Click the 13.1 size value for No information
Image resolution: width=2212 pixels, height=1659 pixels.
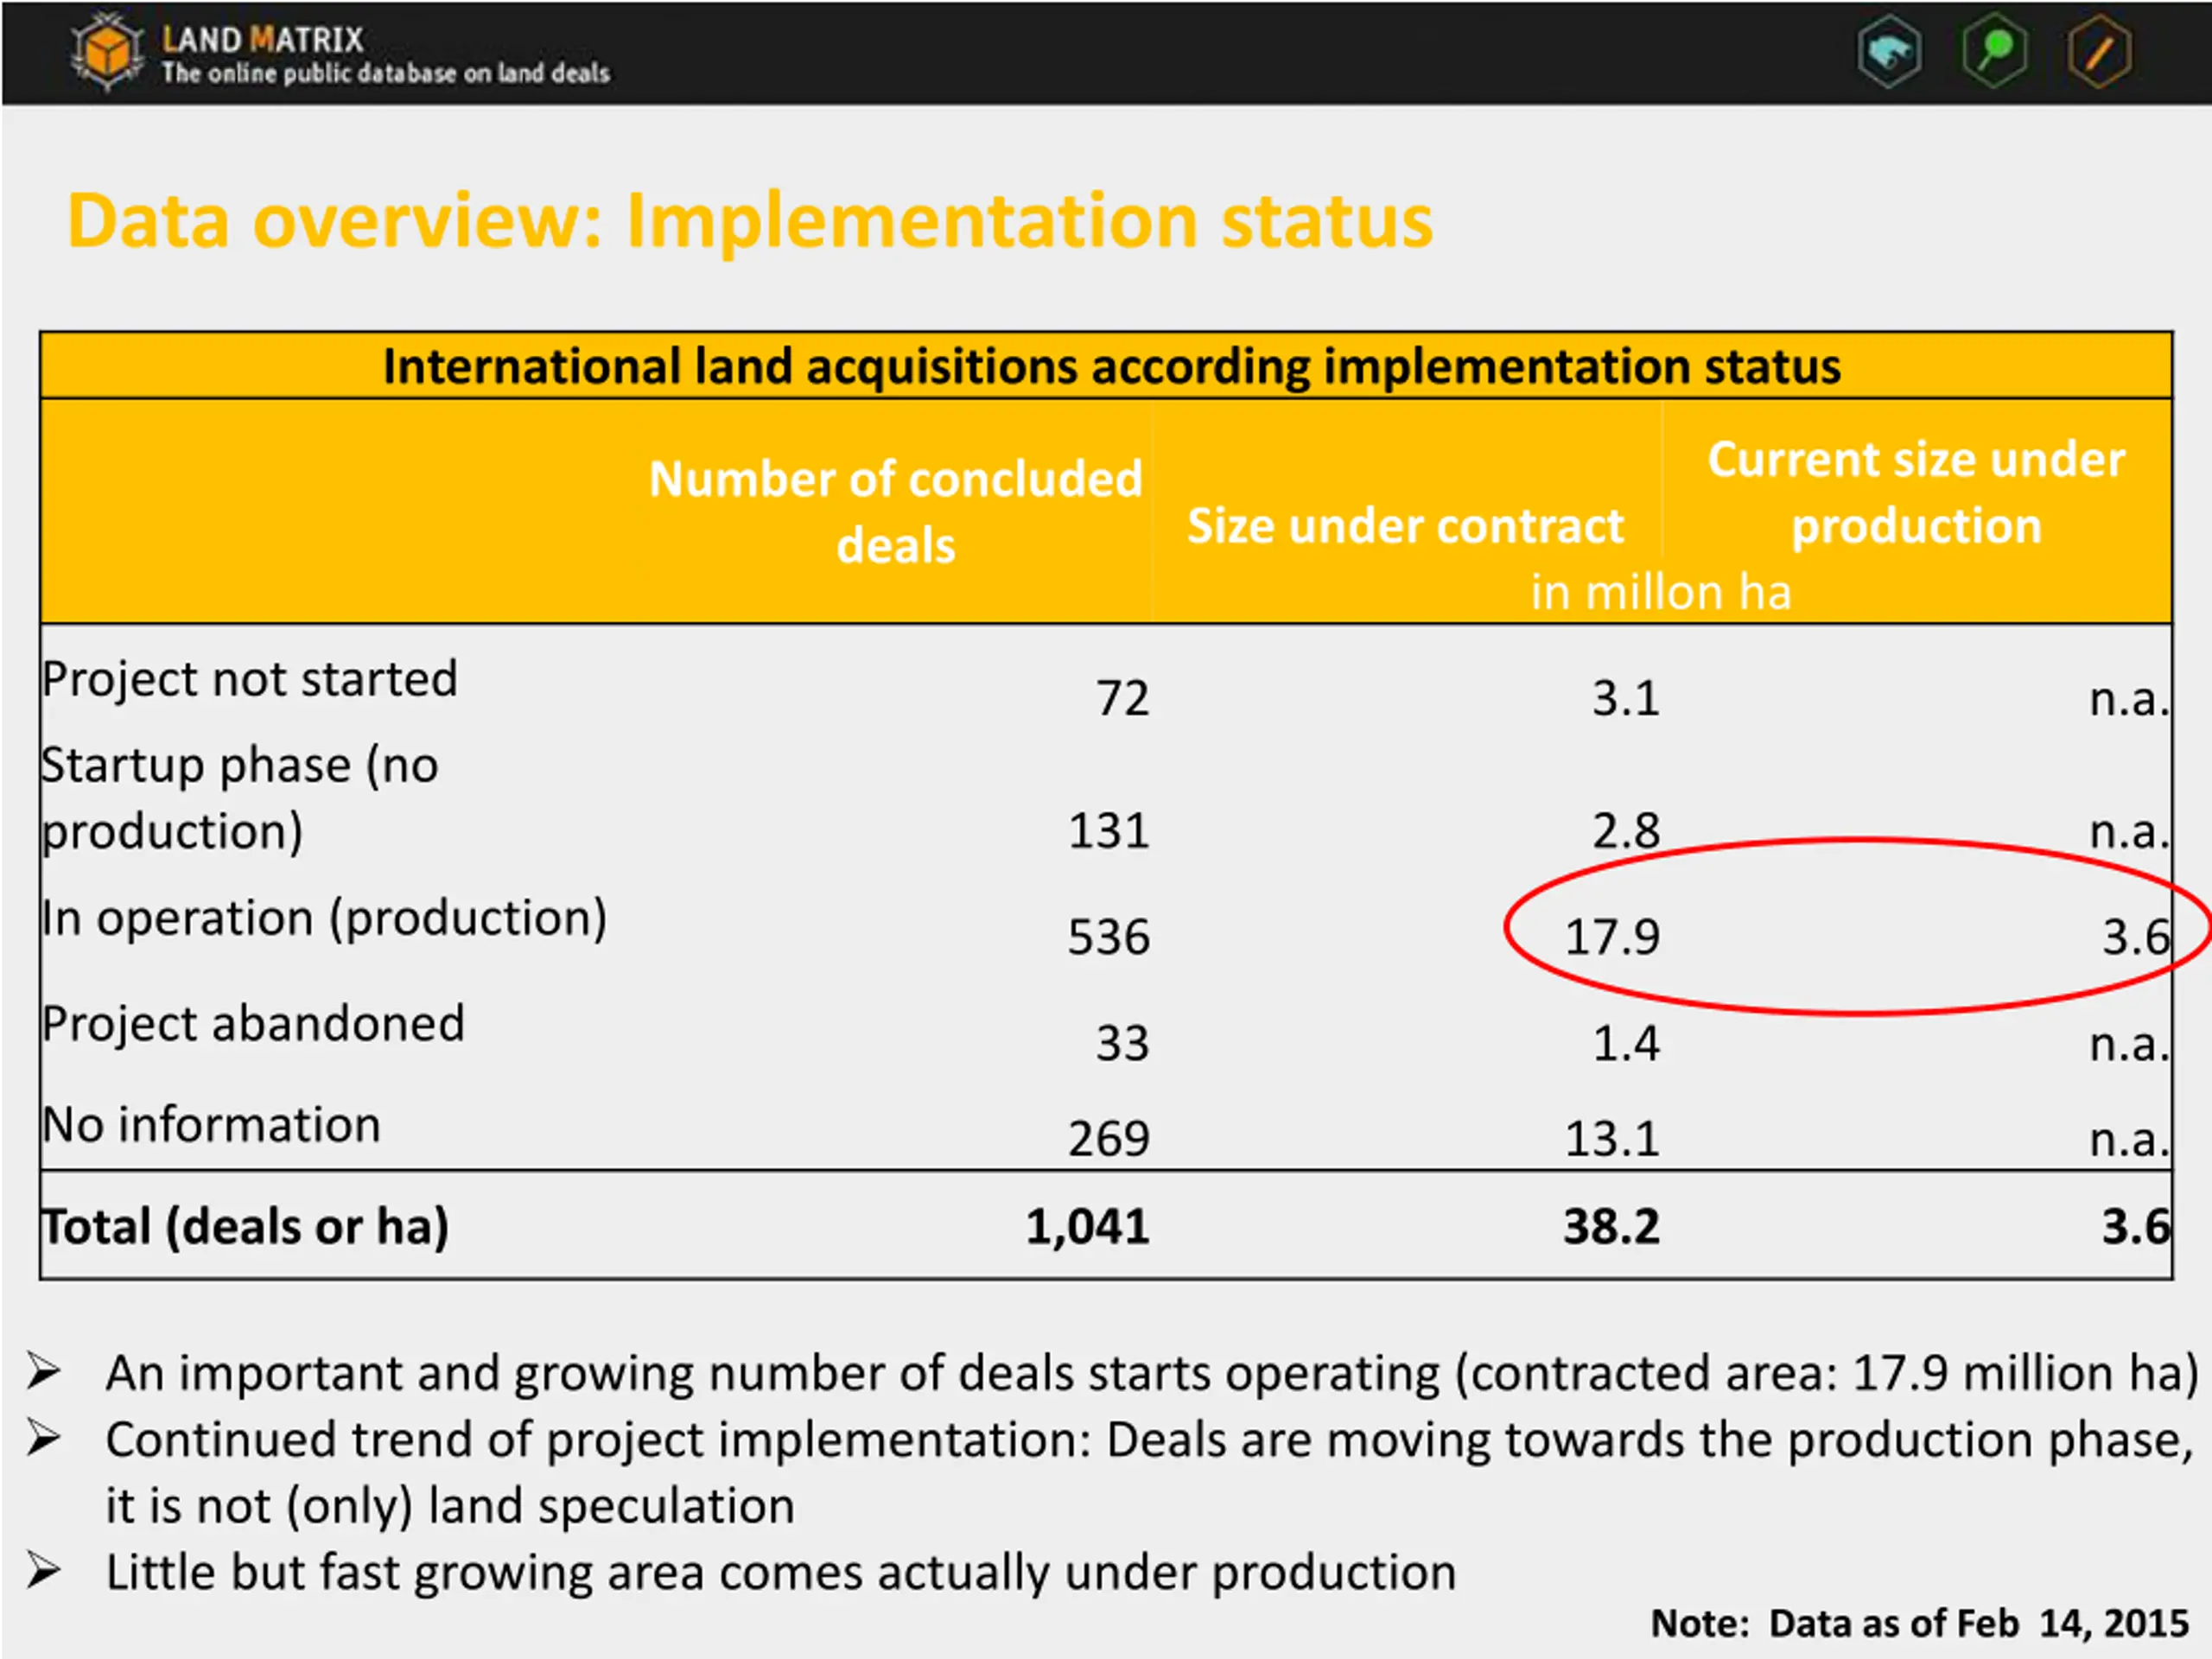(x=1612, y=1139)
